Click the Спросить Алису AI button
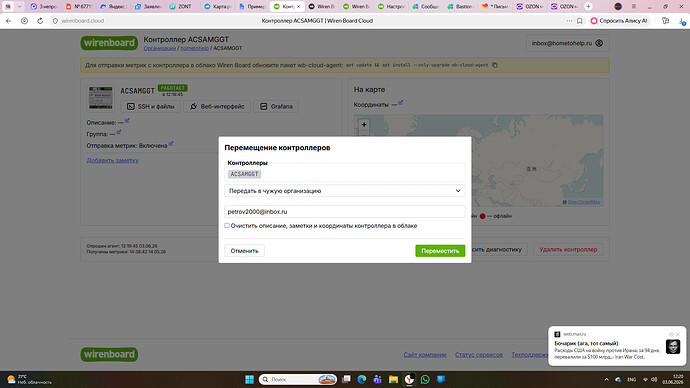690x388 pixels. (x=620, y=21)
